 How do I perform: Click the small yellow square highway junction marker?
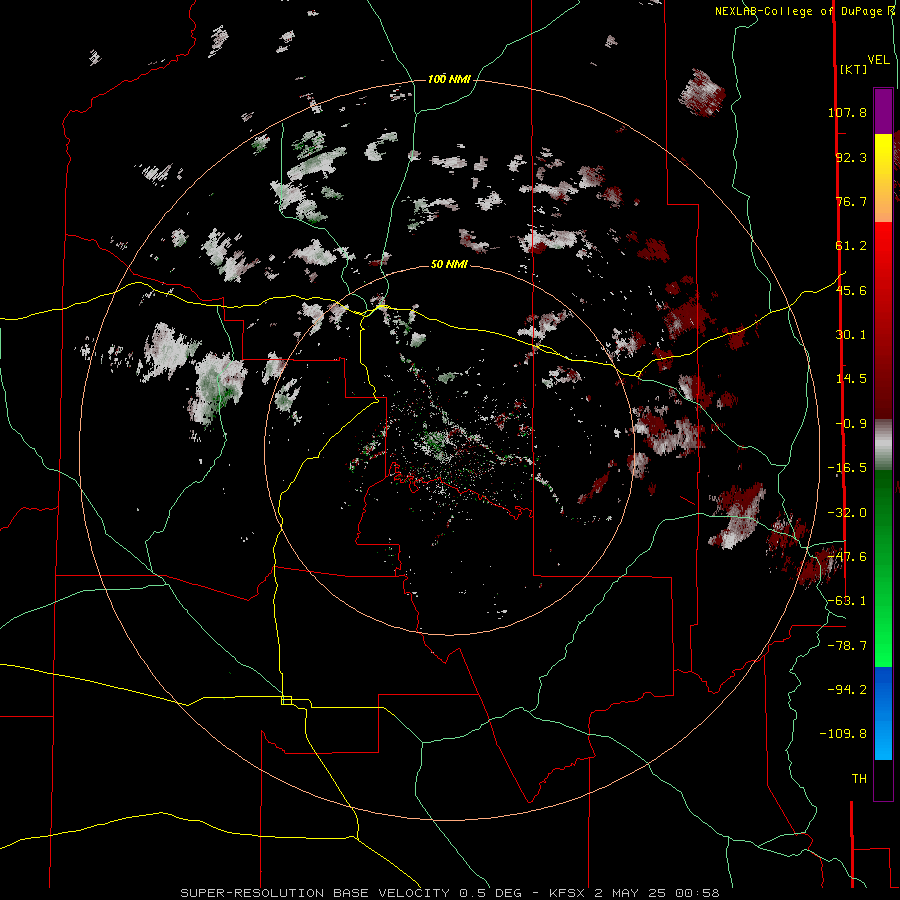coord(286,700)
